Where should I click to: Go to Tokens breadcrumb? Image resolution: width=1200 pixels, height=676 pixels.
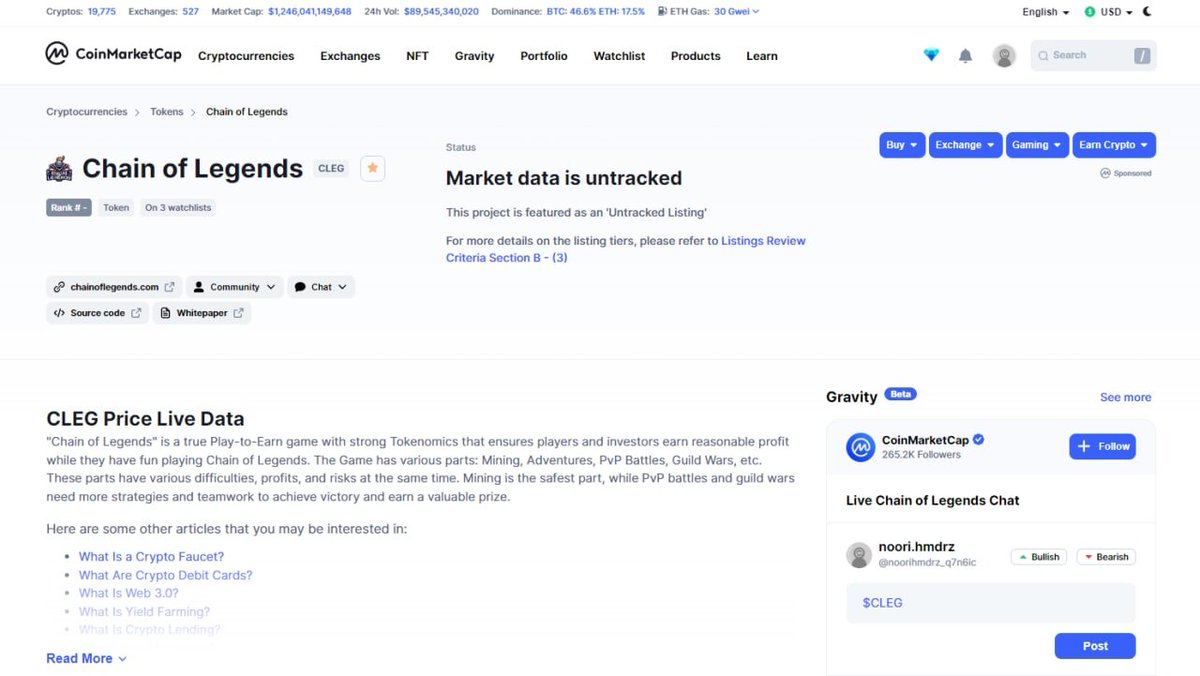click(x=167, y=112)
